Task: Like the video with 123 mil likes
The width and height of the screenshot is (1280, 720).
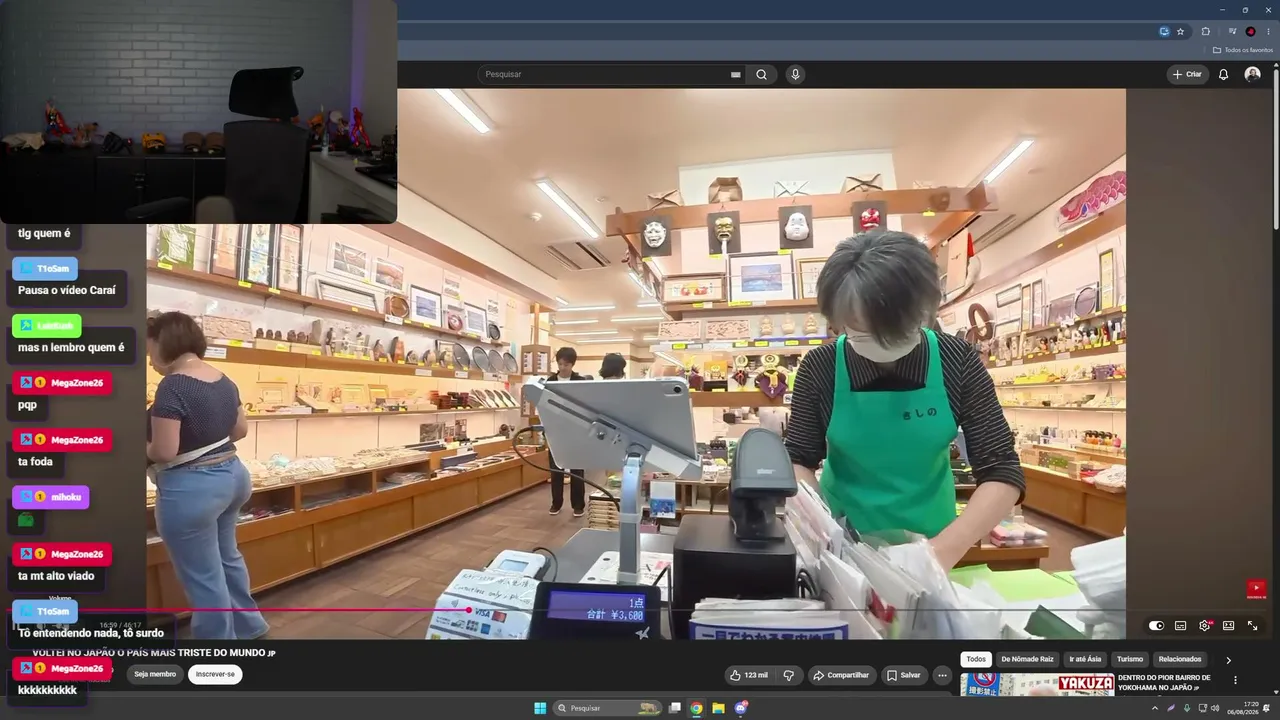Action: (749, 675)
